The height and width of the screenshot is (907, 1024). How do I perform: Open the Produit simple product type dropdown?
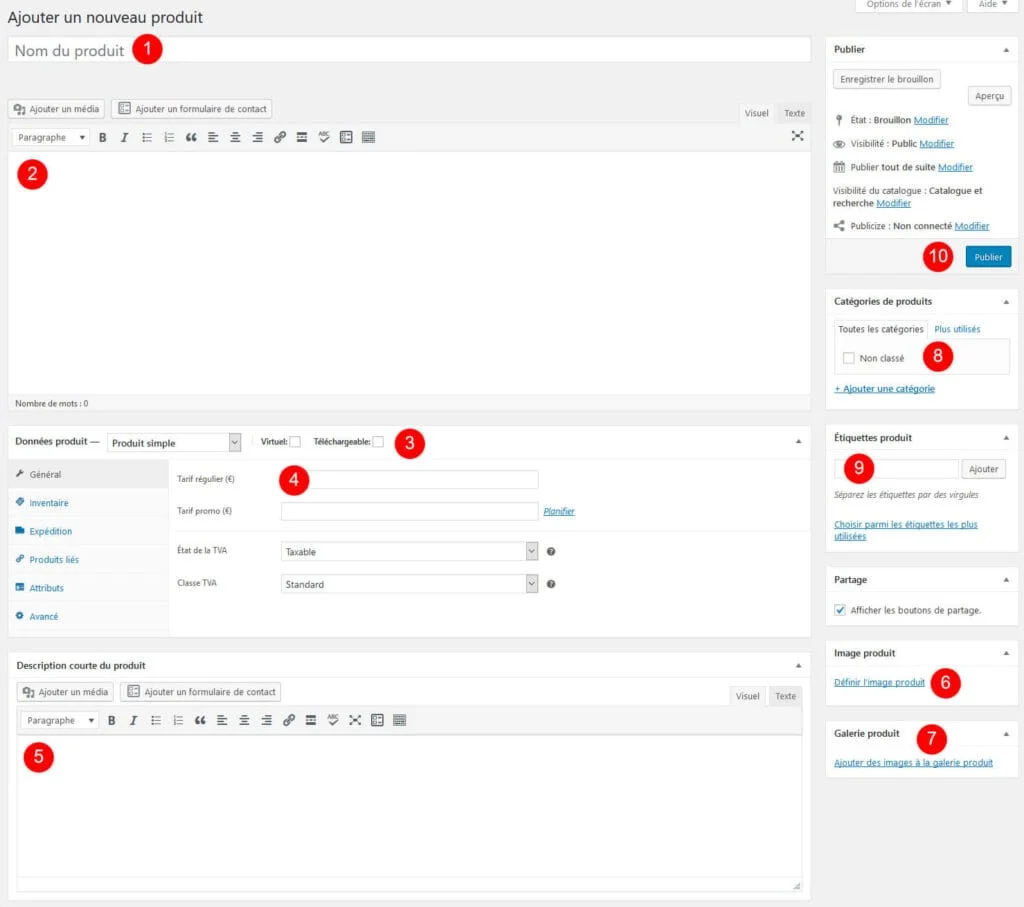click(x=174, y=442)
